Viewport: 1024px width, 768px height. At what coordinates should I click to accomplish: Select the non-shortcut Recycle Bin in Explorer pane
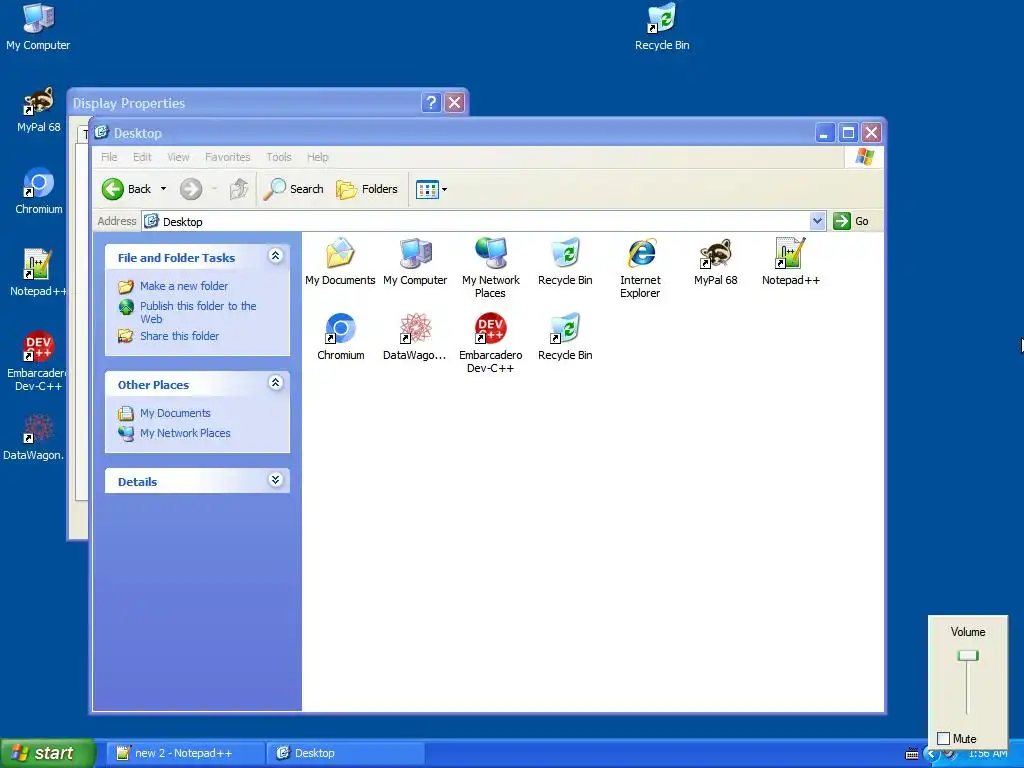click(x=566, y=261)
